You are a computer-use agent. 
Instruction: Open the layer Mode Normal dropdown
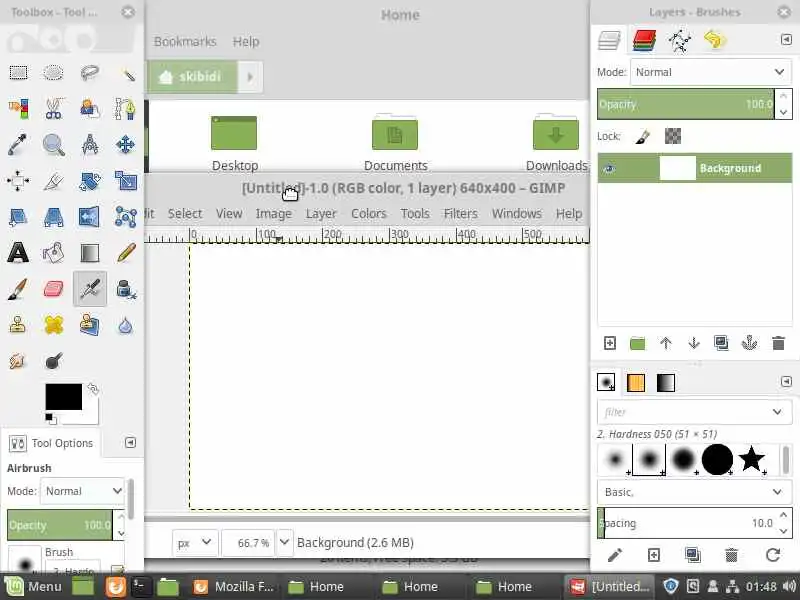(x=711, y=72)
